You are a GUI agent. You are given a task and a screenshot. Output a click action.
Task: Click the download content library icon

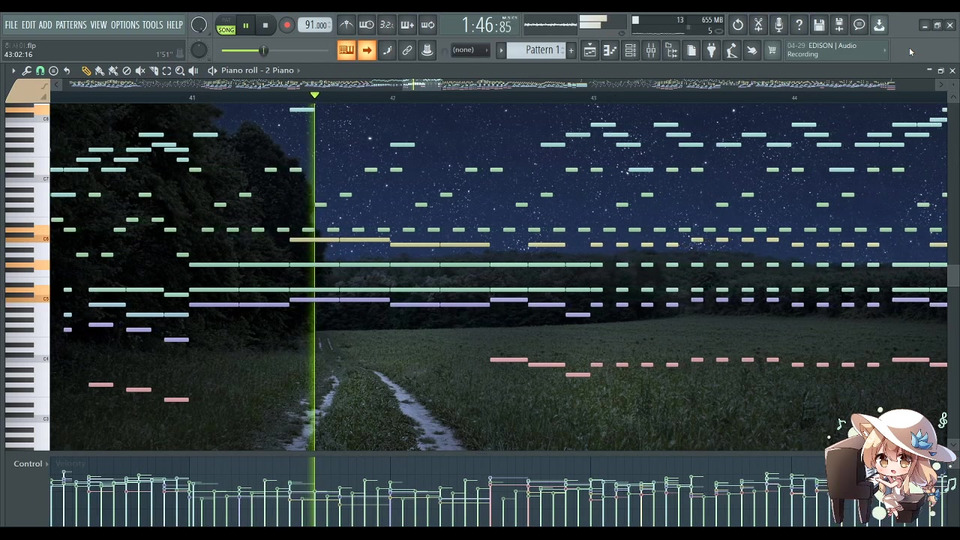[x=879, y=25]
